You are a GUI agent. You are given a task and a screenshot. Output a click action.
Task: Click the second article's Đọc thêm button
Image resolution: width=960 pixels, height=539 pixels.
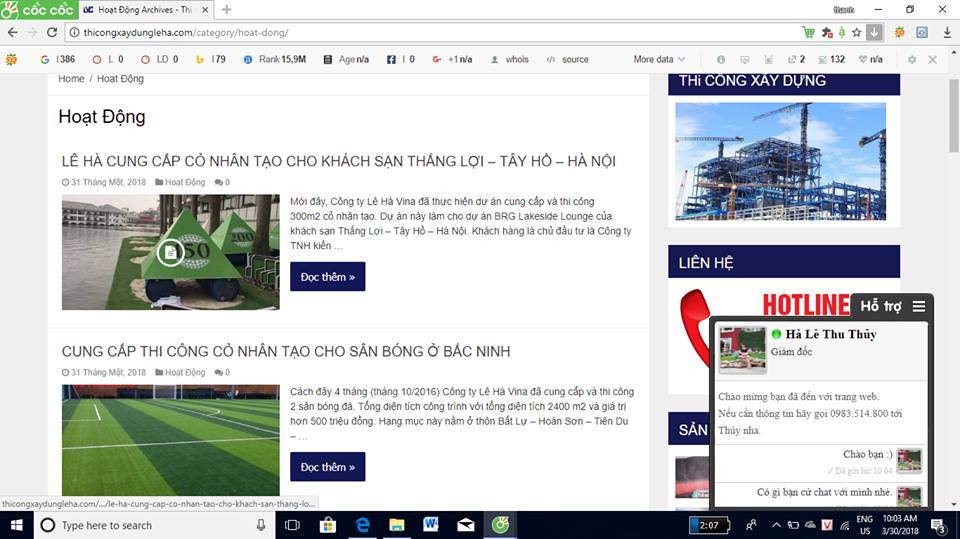[x=327, y=467]
